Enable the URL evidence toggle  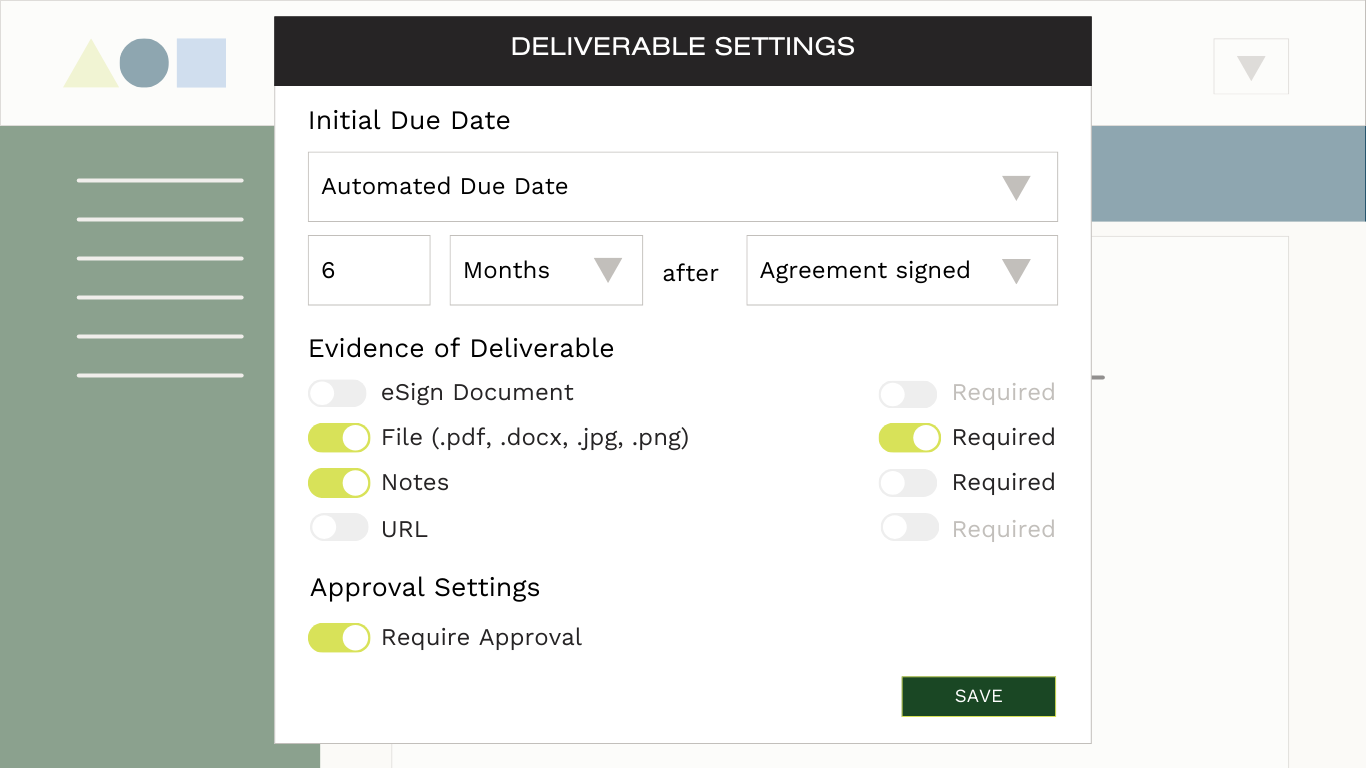coord(338,528)
